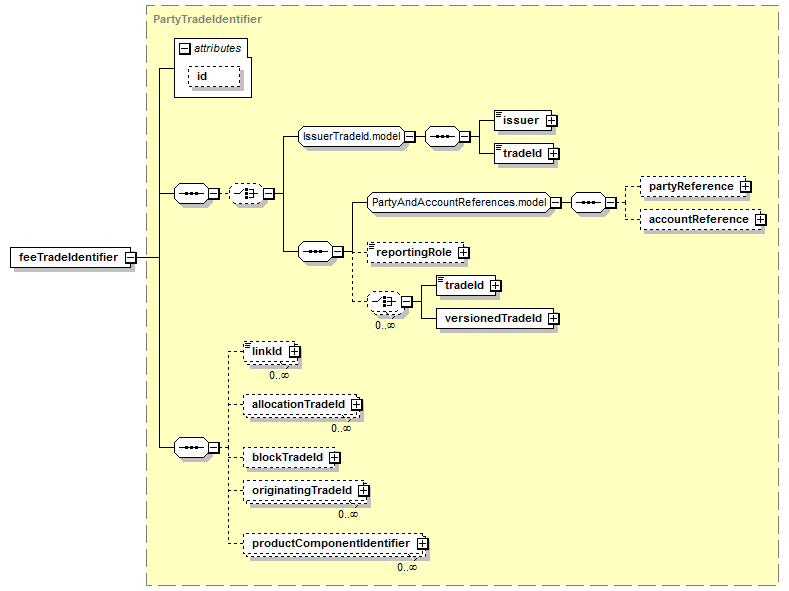Image resolution: width=789 pixels, height=591 pixels.
Task: Select the productComponentIdentifier element box
Action: click(x=333, y=544)
